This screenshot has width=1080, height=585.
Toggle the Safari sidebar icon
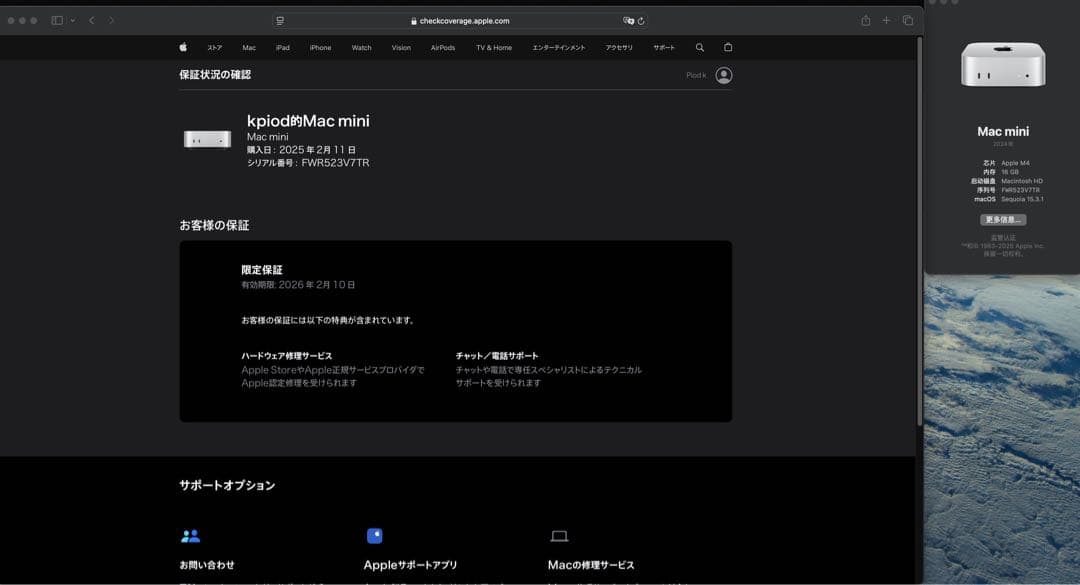pyautogui.click(x=56, y=19)
